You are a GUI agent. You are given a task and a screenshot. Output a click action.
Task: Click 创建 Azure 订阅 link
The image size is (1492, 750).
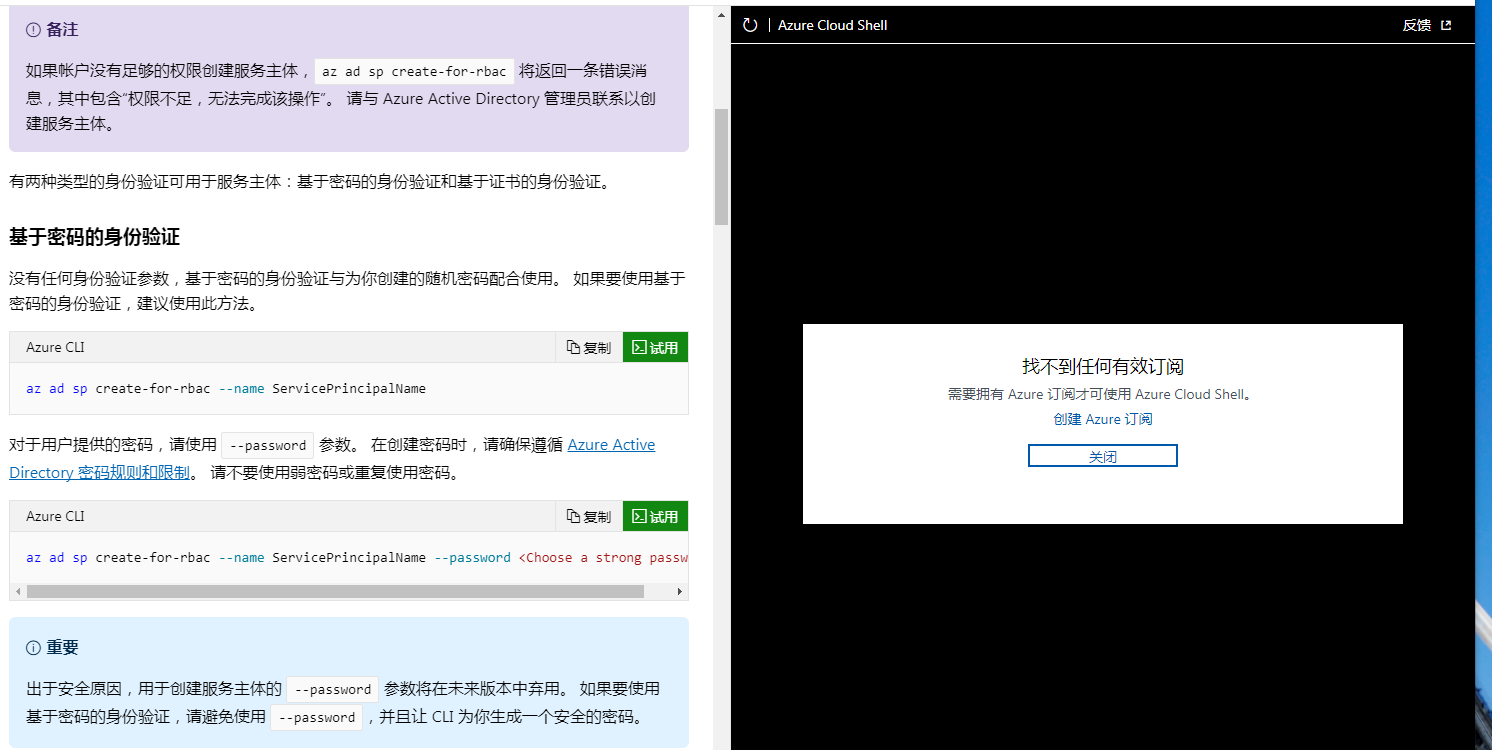[x=1102, y=419]
